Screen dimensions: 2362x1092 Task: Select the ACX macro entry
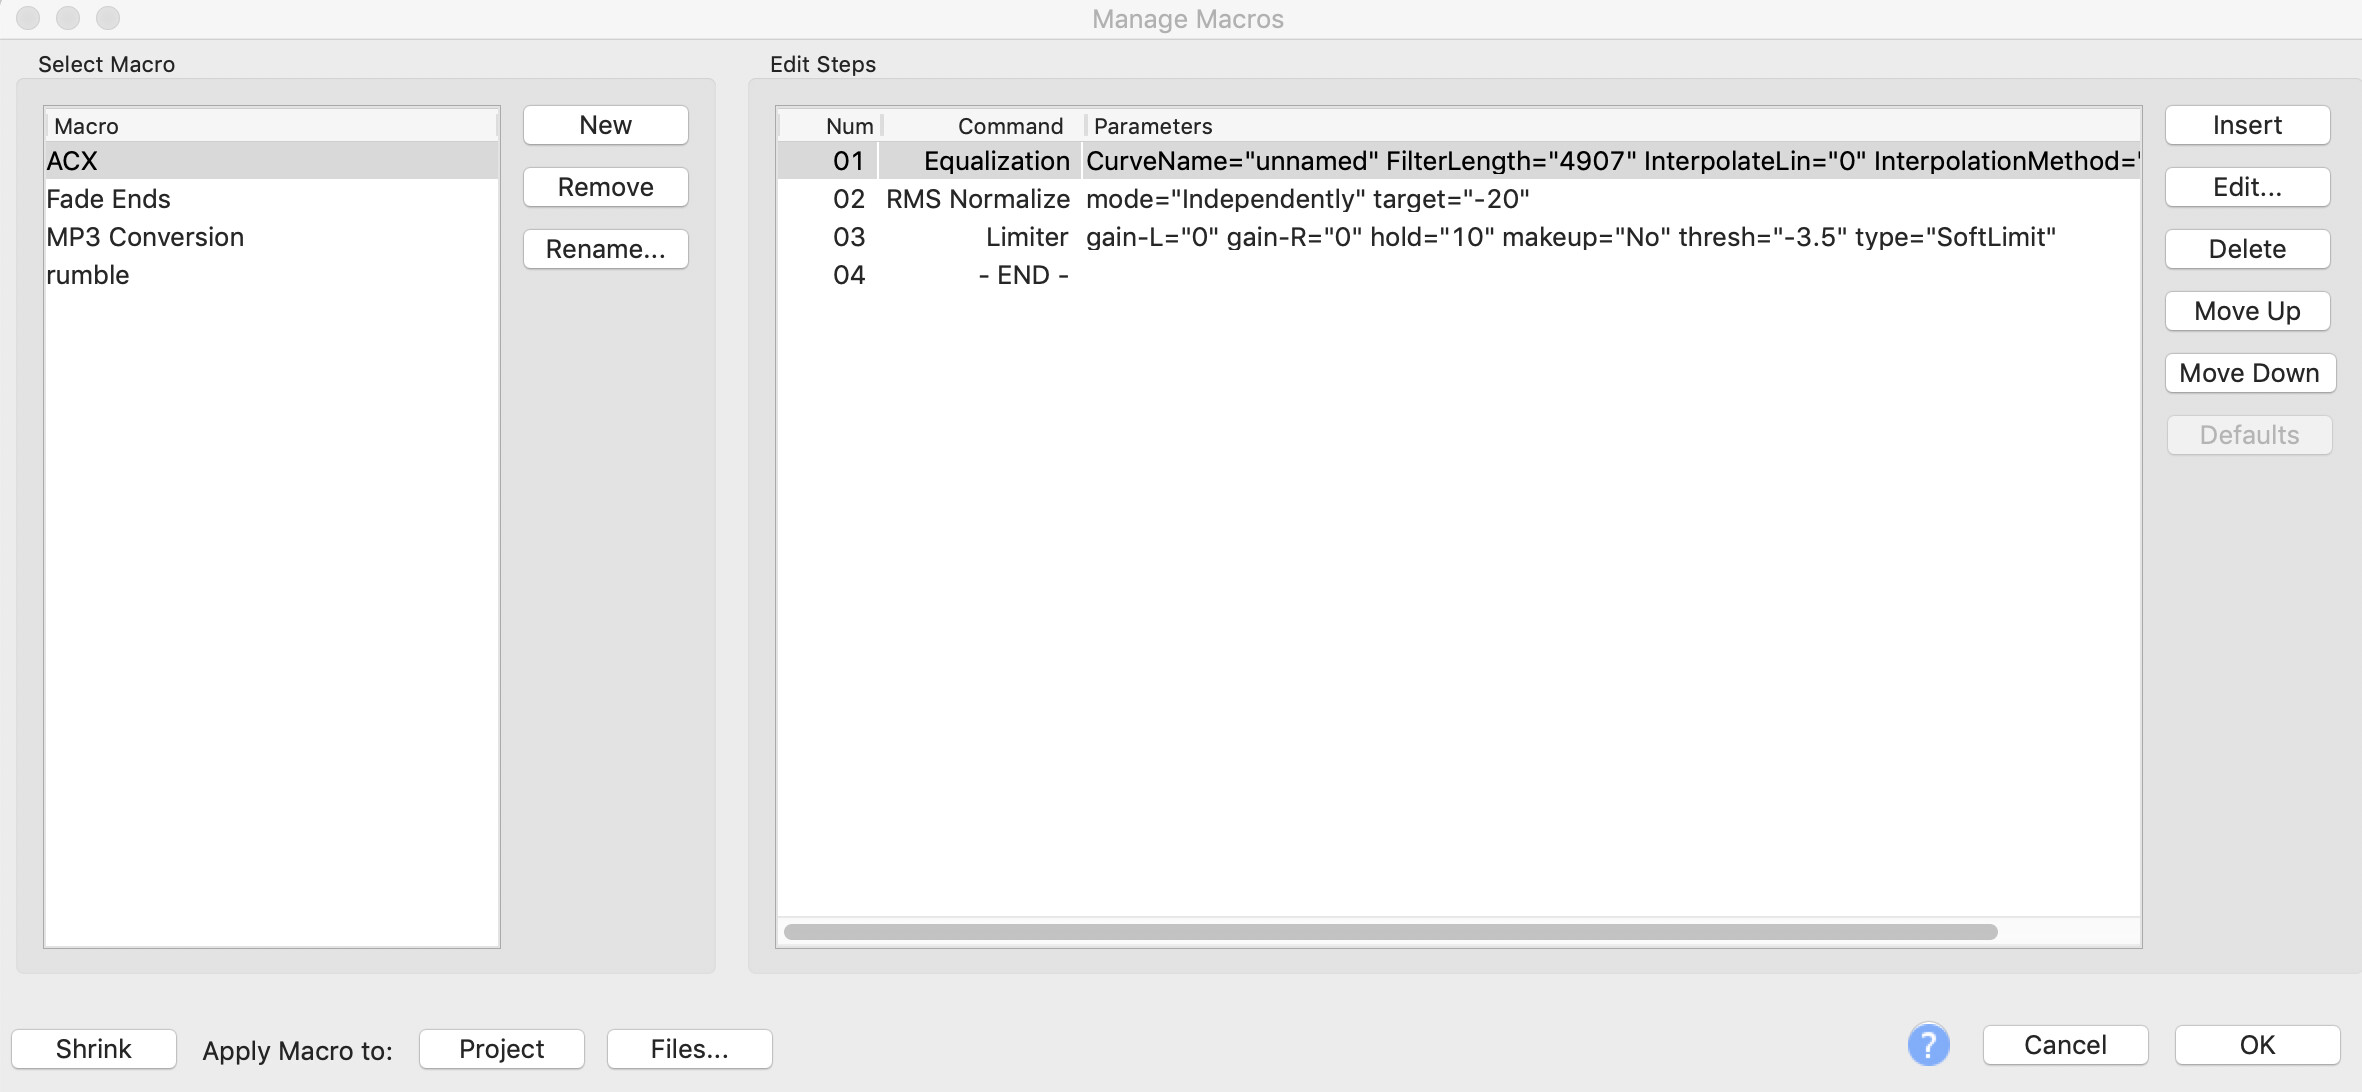72,161
